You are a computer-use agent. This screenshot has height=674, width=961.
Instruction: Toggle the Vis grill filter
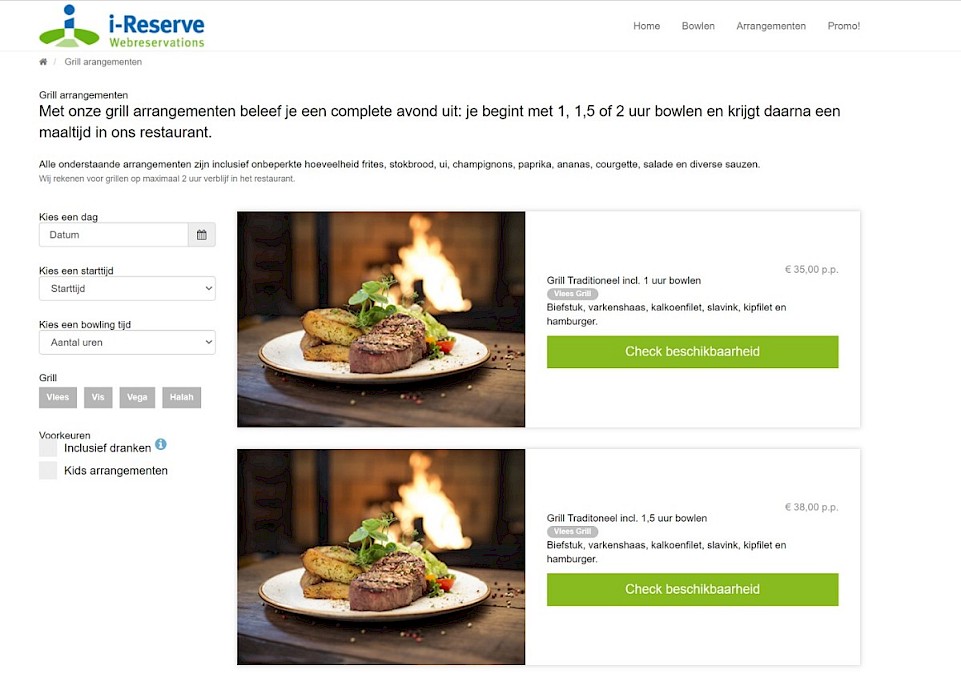[98, 397]
